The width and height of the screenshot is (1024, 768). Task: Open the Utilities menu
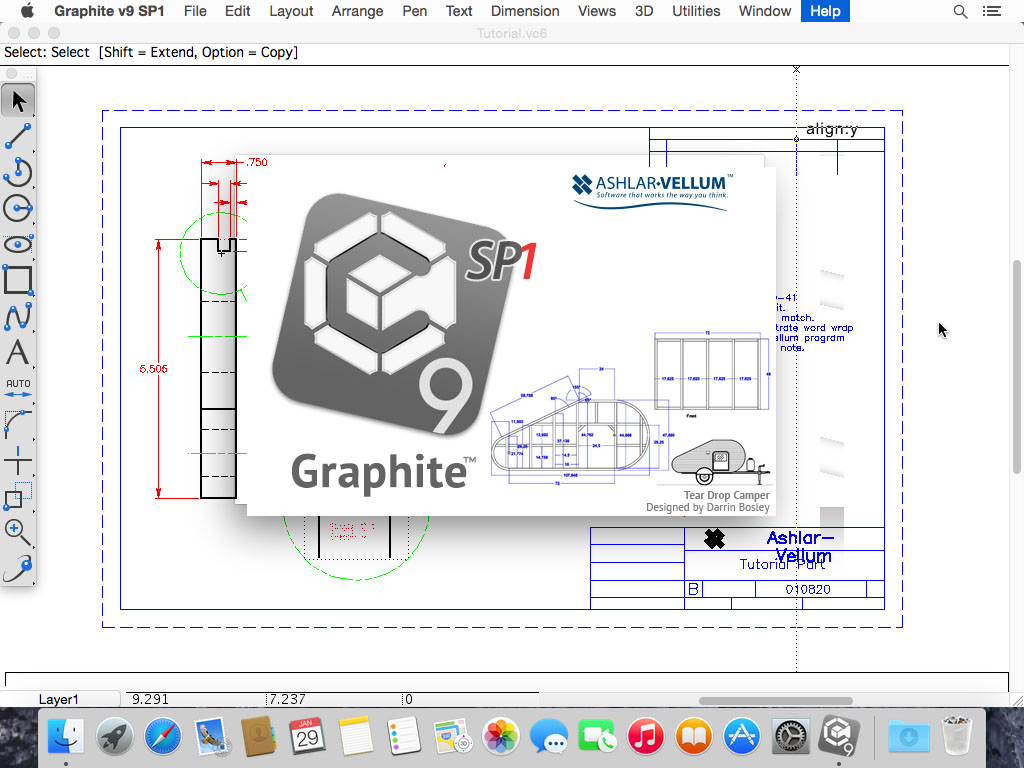click(696, 11)
